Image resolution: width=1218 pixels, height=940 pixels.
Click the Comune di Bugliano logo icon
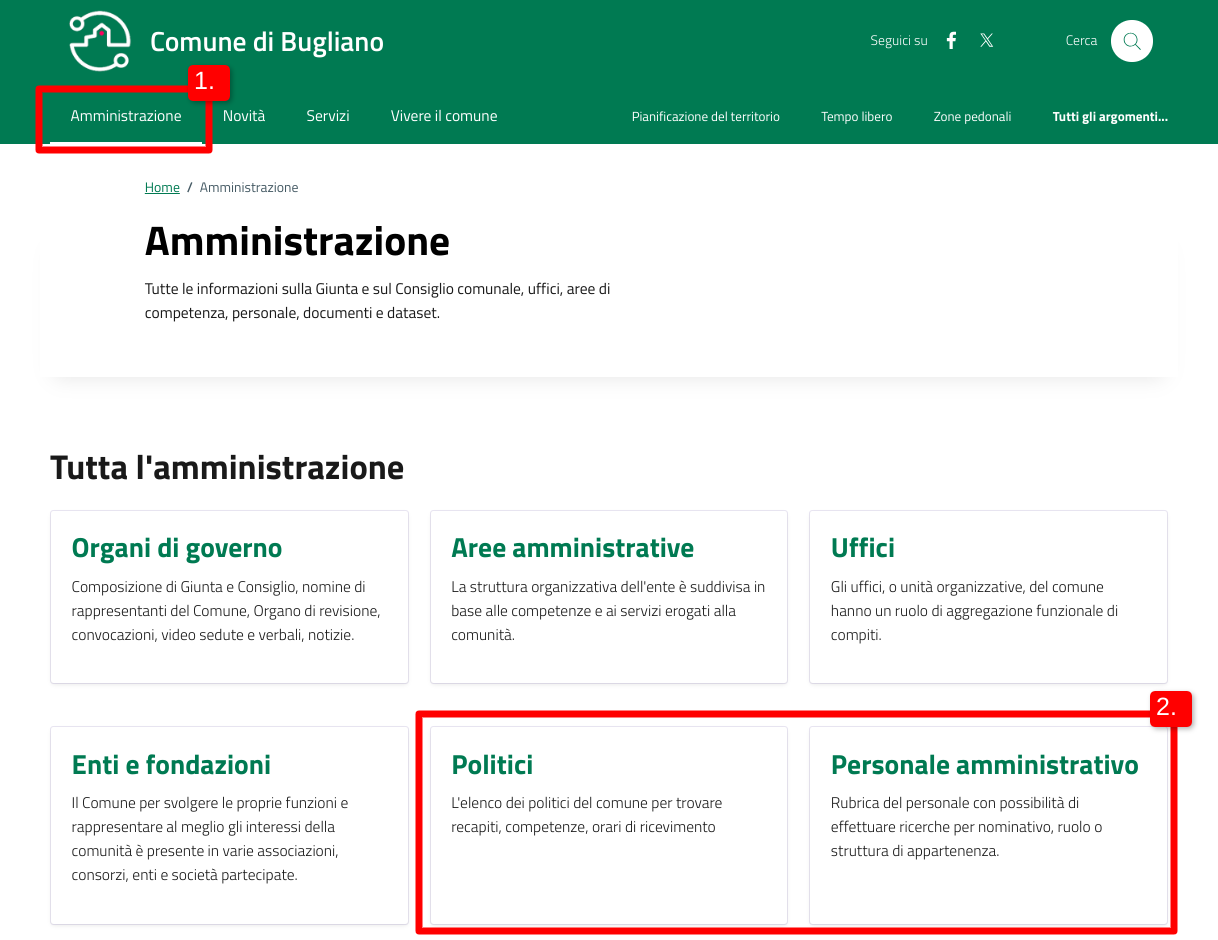click(x=100, y=41)
